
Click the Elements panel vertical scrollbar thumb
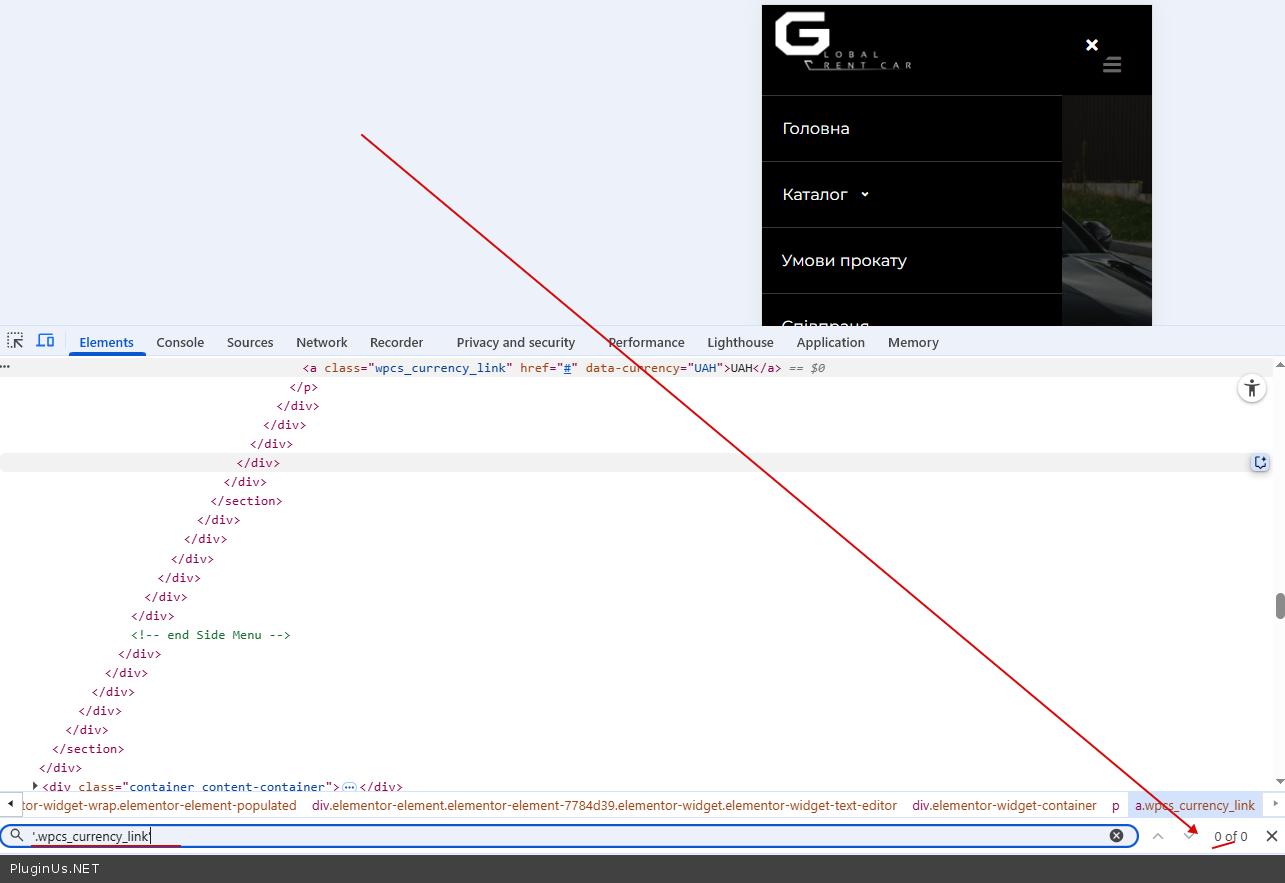(1279, 606)
